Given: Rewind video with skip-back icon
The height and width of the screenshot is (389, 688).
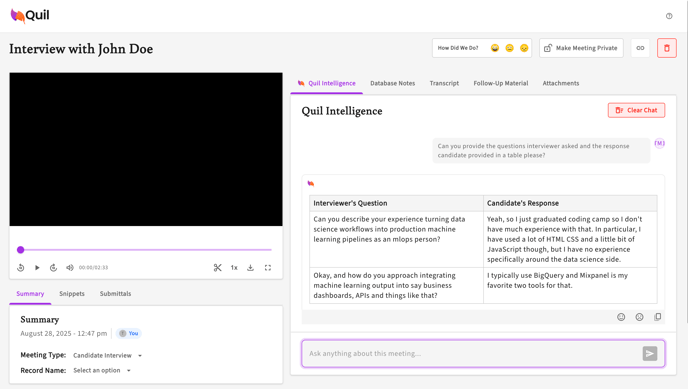Looking at the screenshot, I should [21, 268].
